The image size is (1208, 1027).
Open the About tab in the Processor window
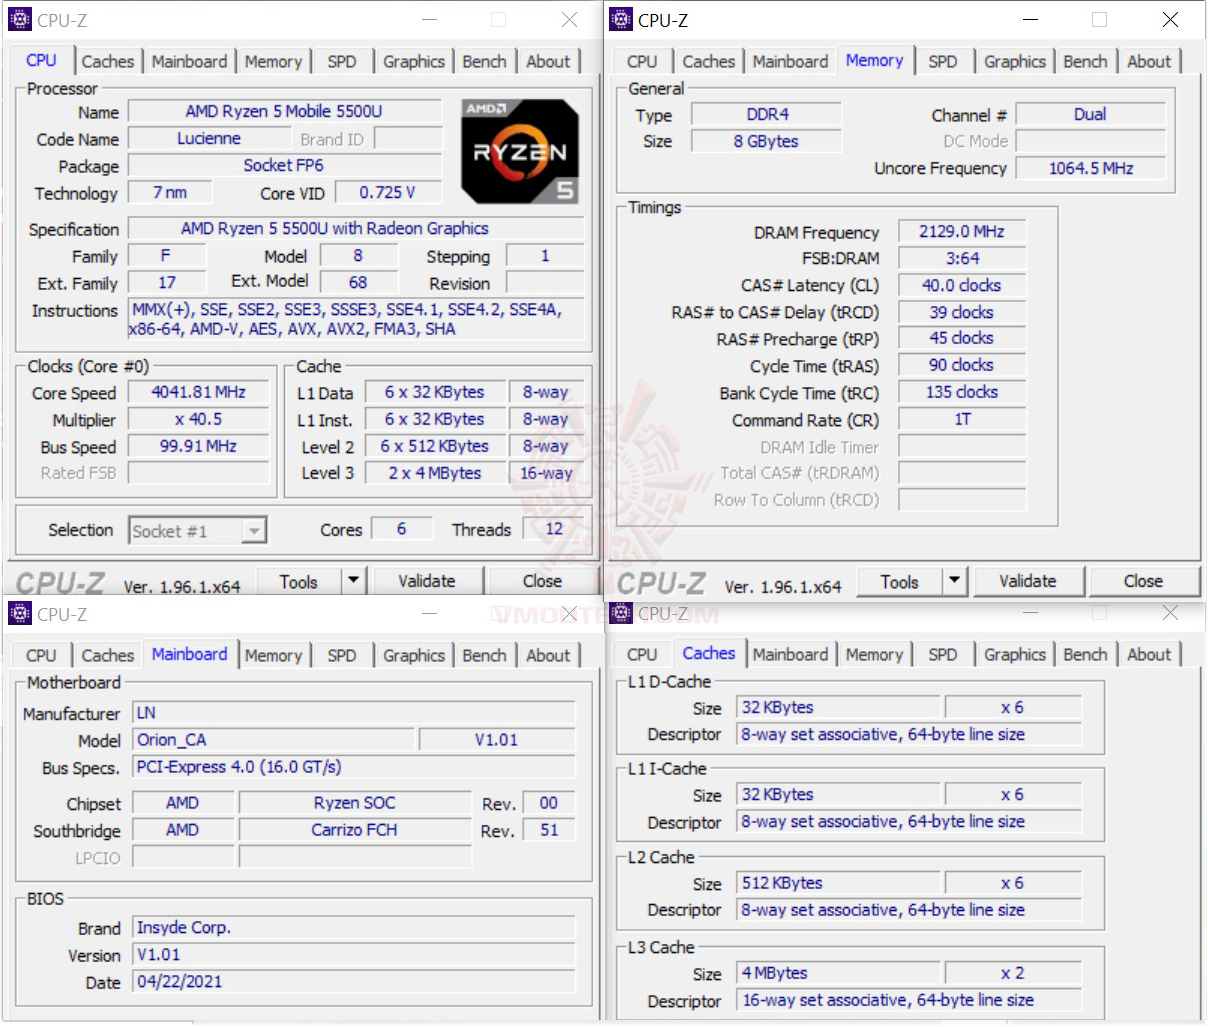(x=548, y=61)
